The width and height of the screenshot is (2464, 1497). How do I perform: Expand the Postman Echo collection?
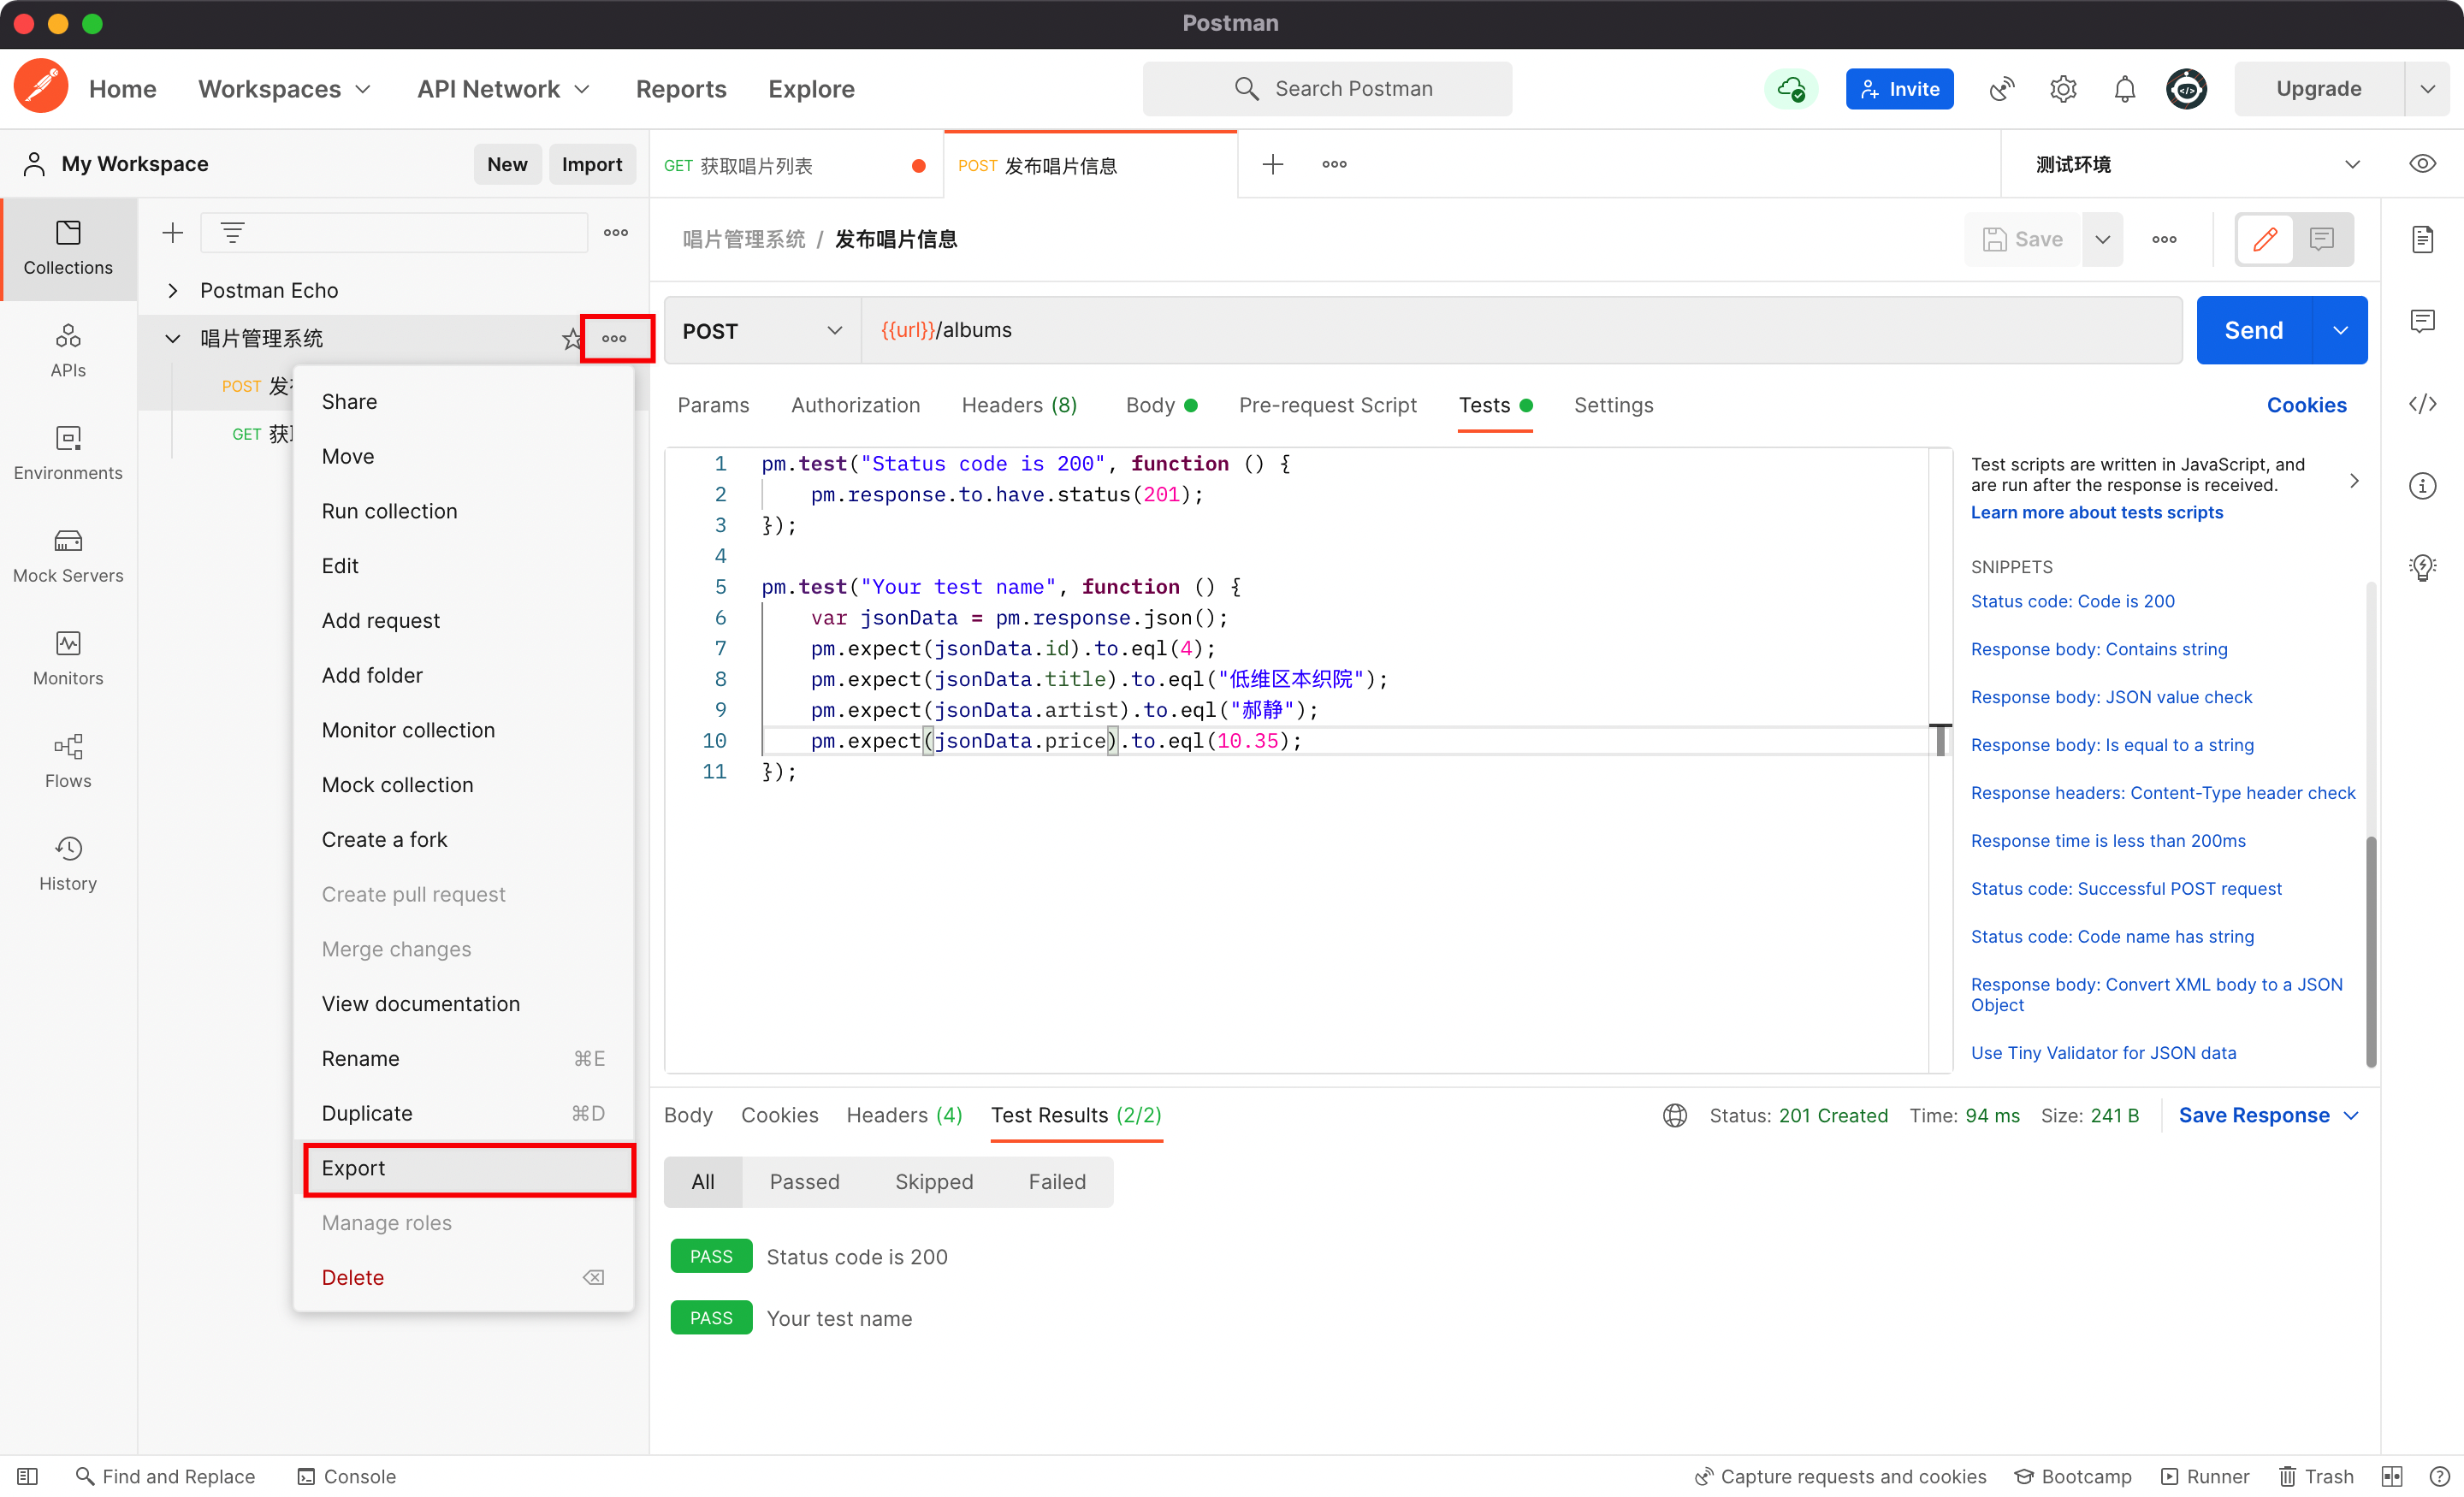[x=173, y=290]
